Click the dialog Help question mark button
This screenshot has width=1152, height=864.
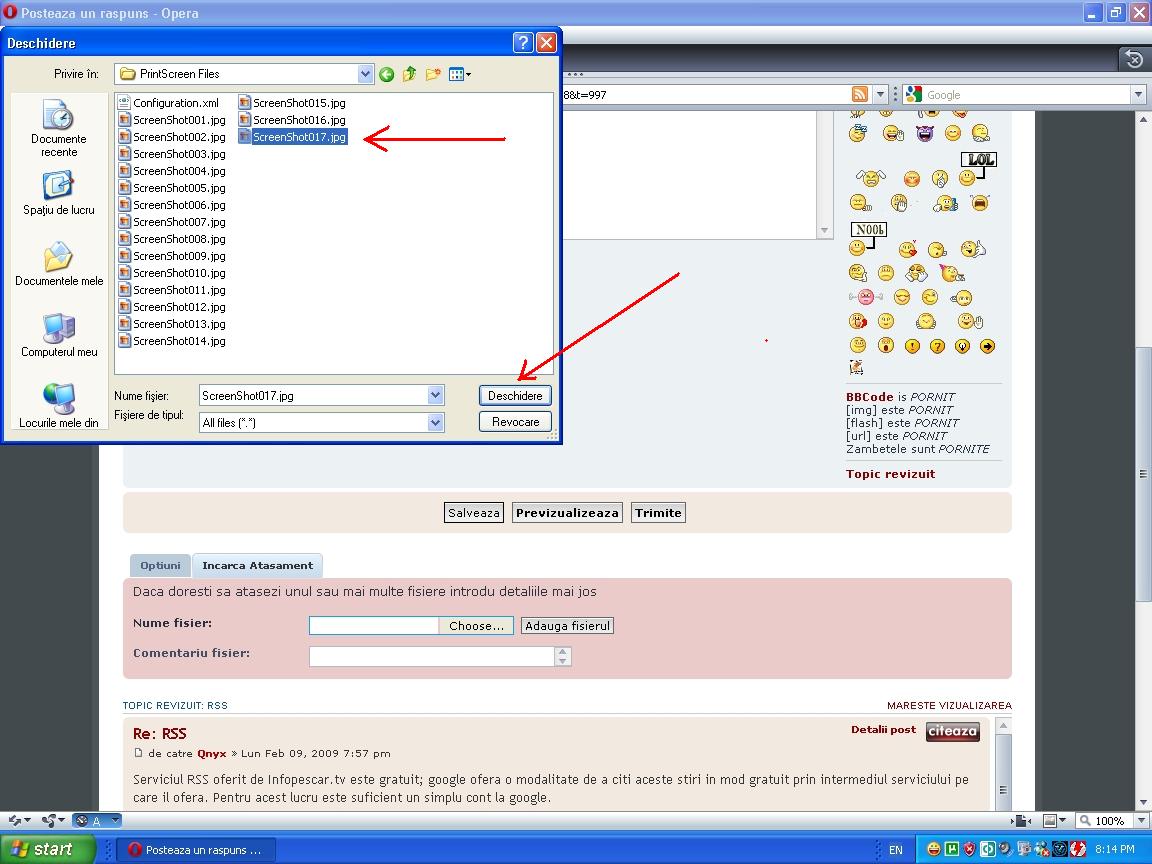point(522,43)
